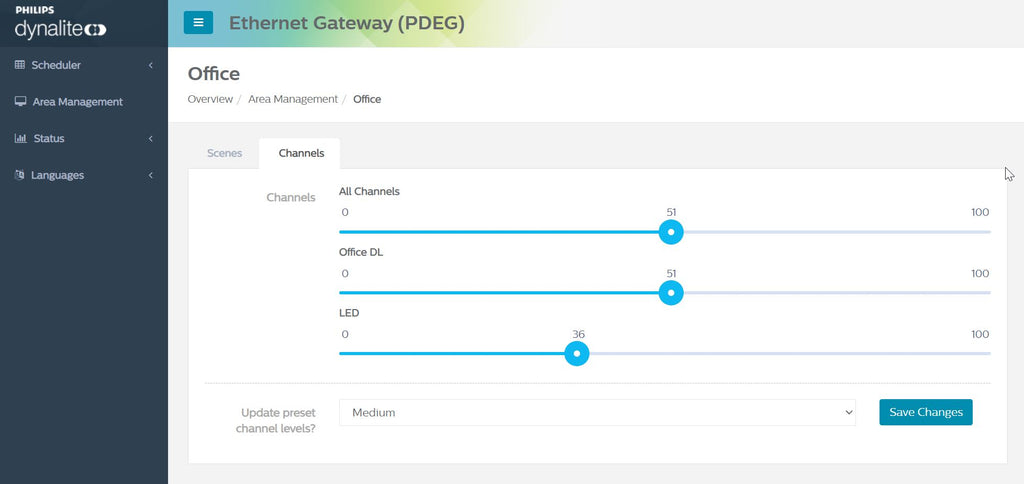
Task: Toggle the hamburger menu button
Action: (x=198, y=23)
